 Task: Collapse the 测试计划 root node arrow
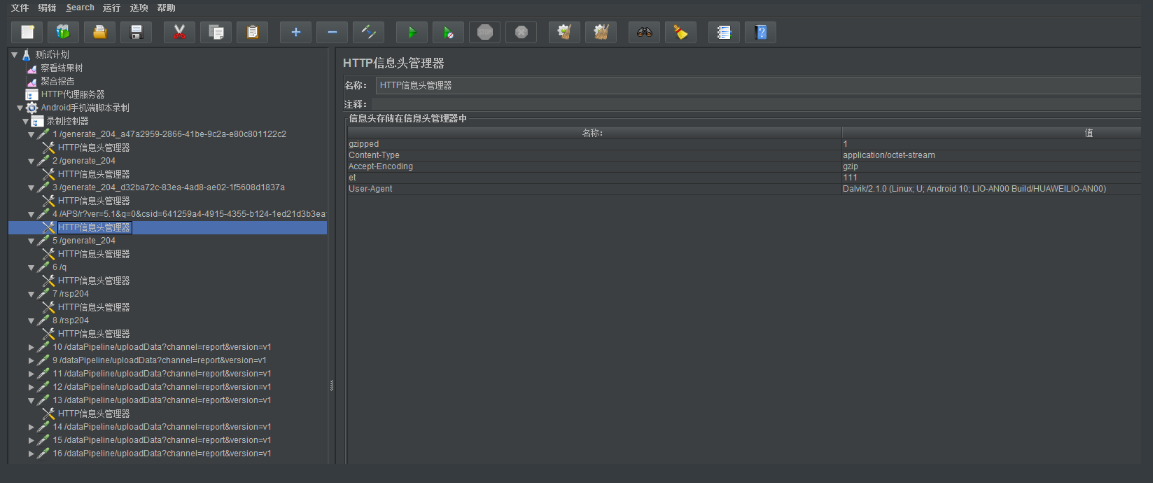pyautogui.click(x=13, y=54)
